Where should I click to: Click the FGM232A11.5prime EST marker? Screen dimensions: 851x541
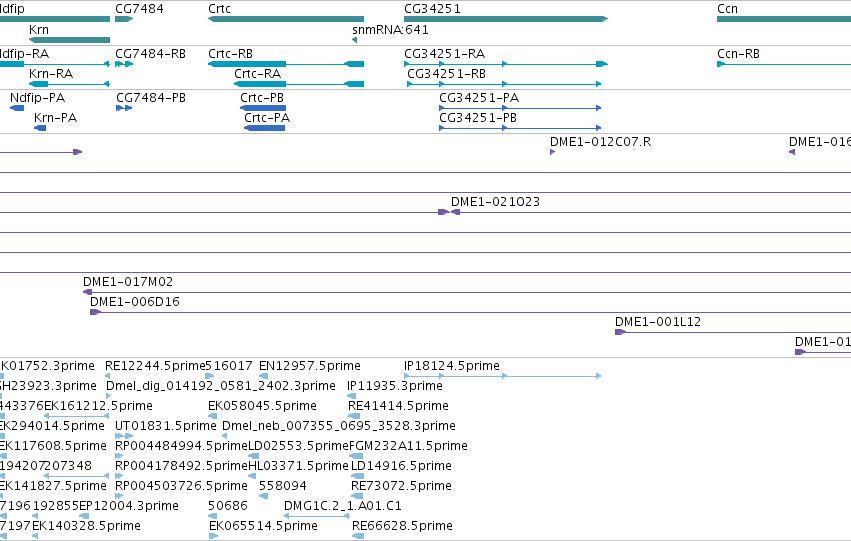pos(356,456)
